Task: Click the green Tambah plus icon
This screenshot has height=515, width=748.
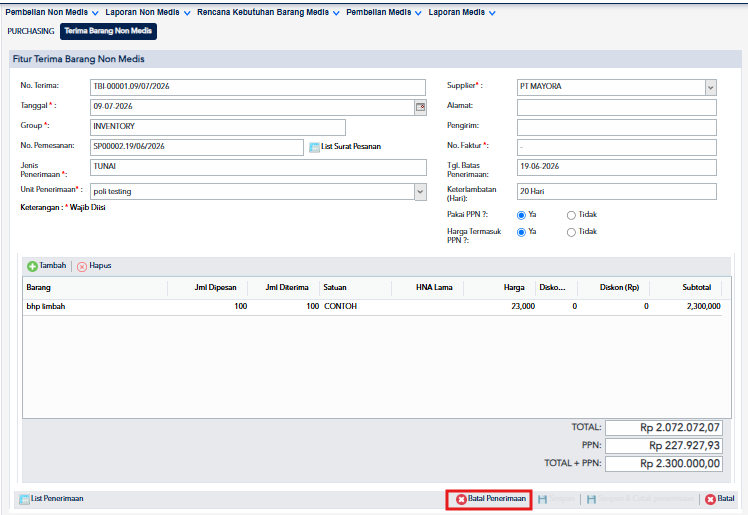Action: click(x=32, y=267)
